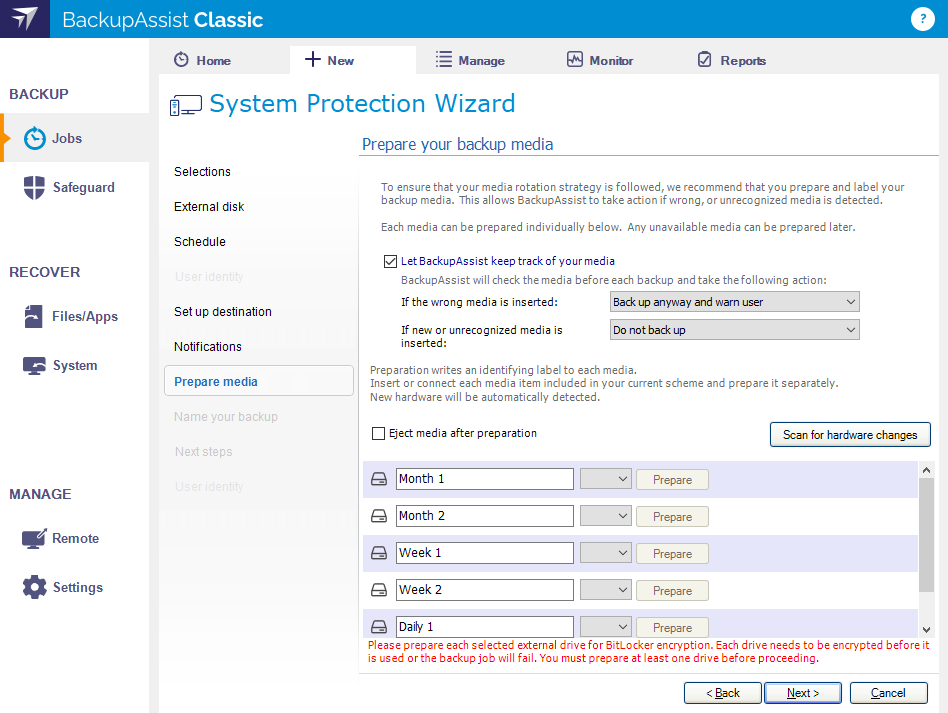
Task: Click the Safeguard shield icon
Action: click(34, 187)
